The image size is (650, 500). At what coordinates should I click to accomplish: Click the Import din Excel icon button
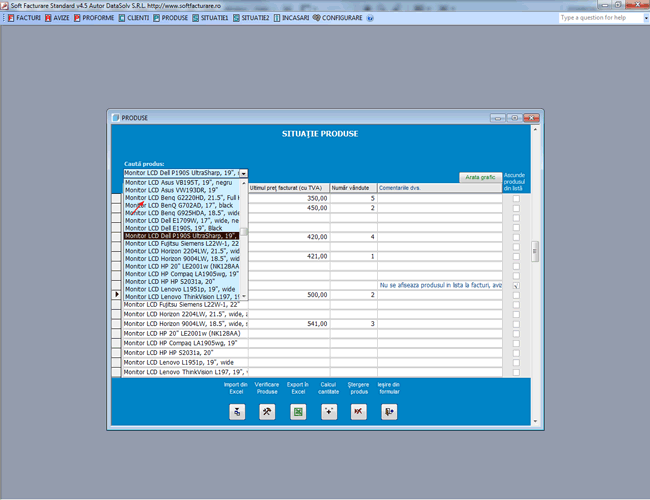click(x=237, y=412)
